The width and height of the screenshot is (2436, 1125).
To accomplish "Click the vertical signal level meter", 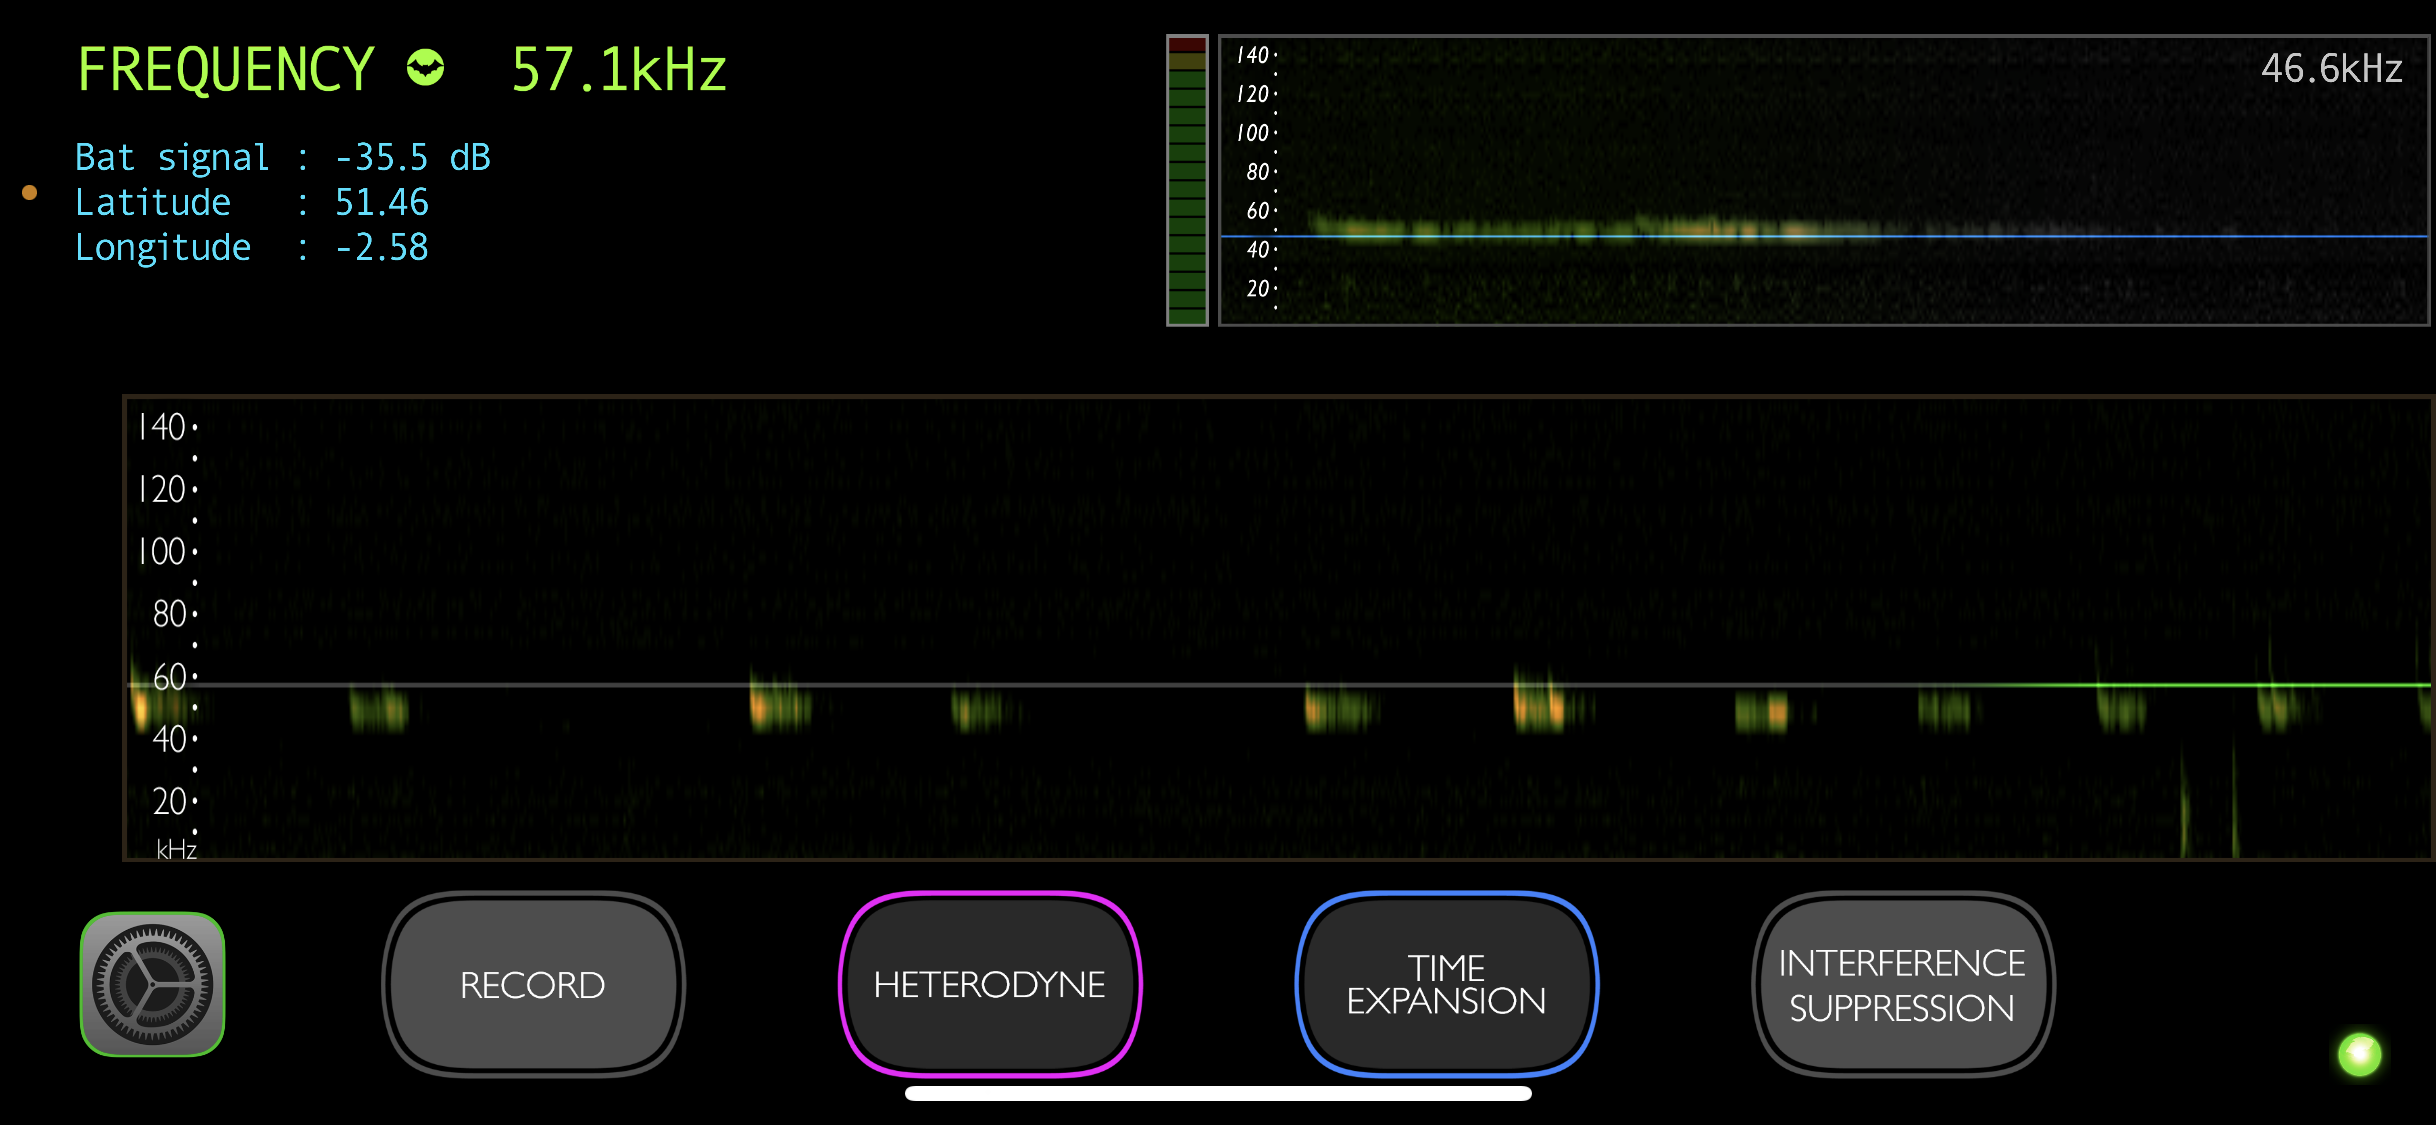I will pos(1187,180).
